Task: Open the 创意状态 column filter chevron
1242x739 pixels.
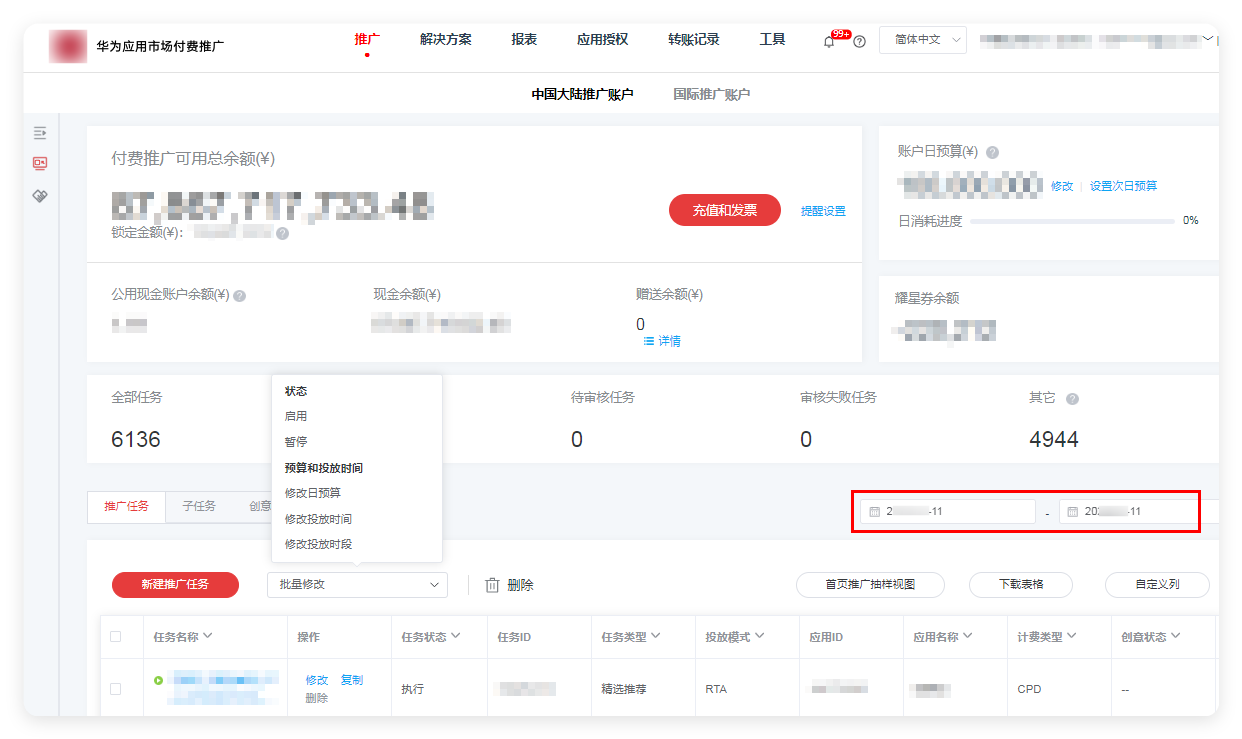Action: (1176, 636)
